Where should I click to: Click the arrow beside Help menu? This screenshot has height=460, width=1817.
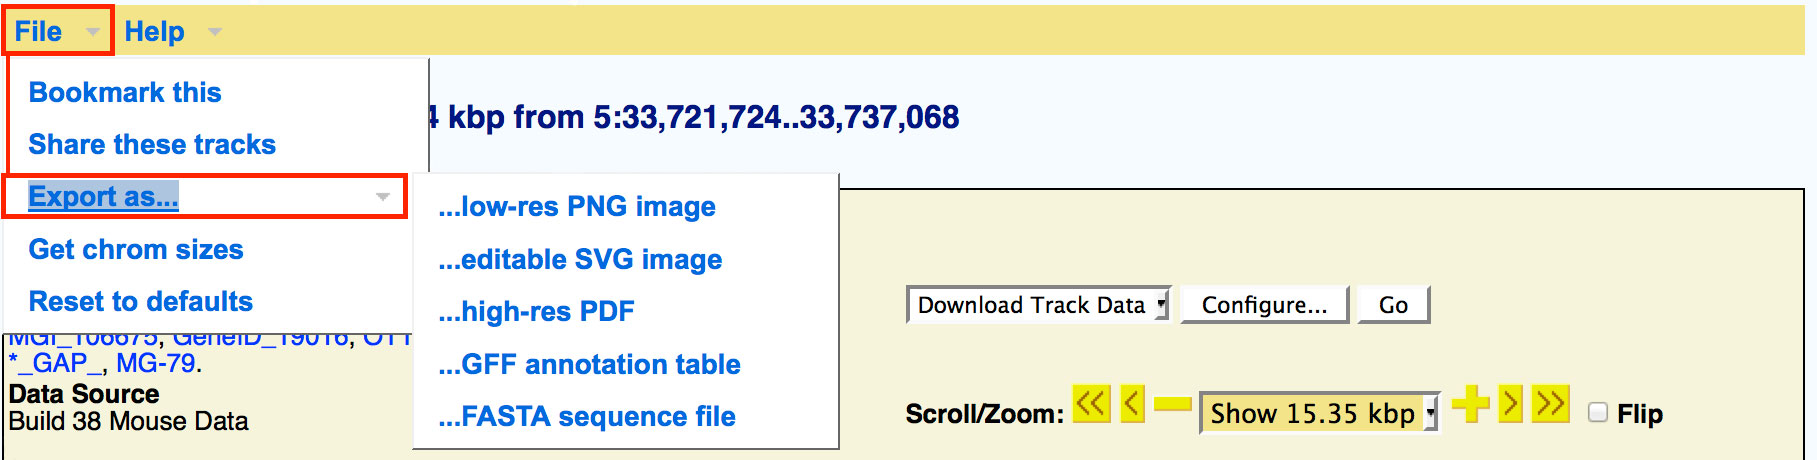coord(214,32)
